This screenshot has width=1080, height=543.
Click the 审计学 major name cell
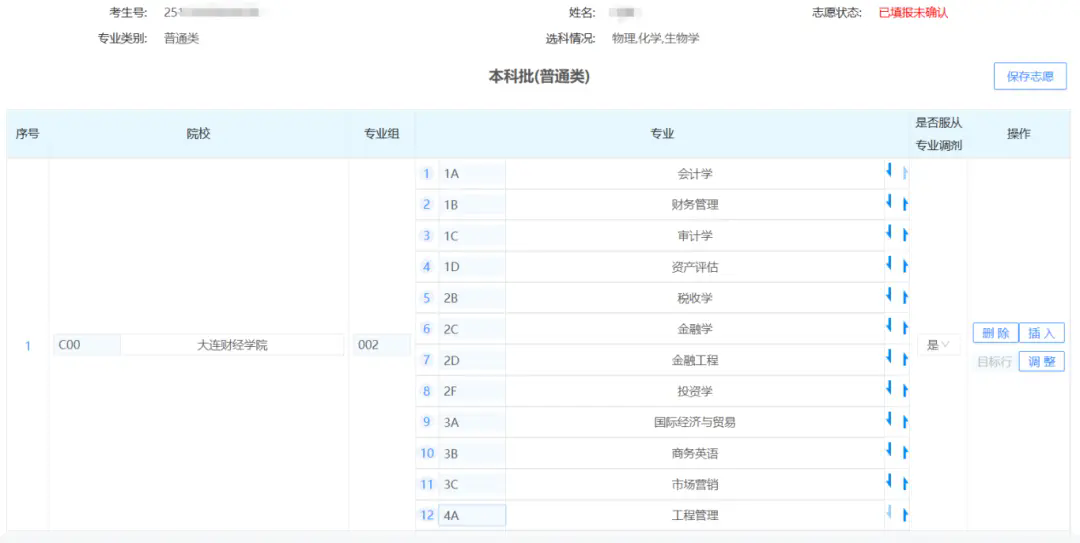pos(695,236)
